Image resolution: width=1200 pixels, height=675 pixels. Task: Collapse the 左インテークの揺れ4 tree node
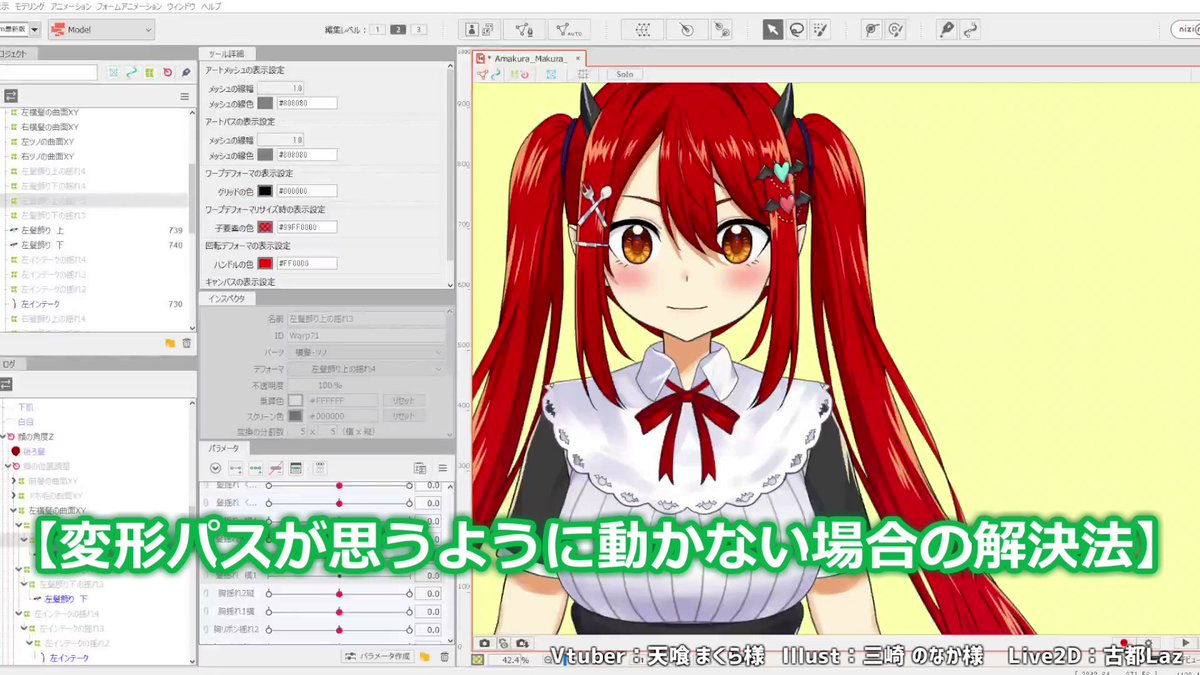pos(19,613)
